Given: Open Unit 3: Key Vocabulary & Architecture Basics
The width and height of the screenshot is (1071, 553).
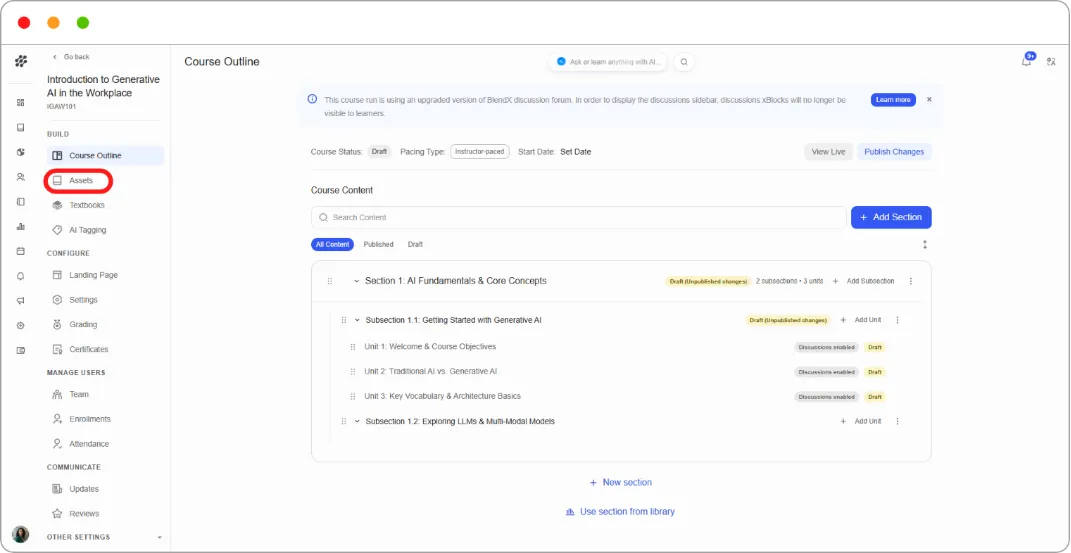Looking at the screenshot, I should 443,397.
